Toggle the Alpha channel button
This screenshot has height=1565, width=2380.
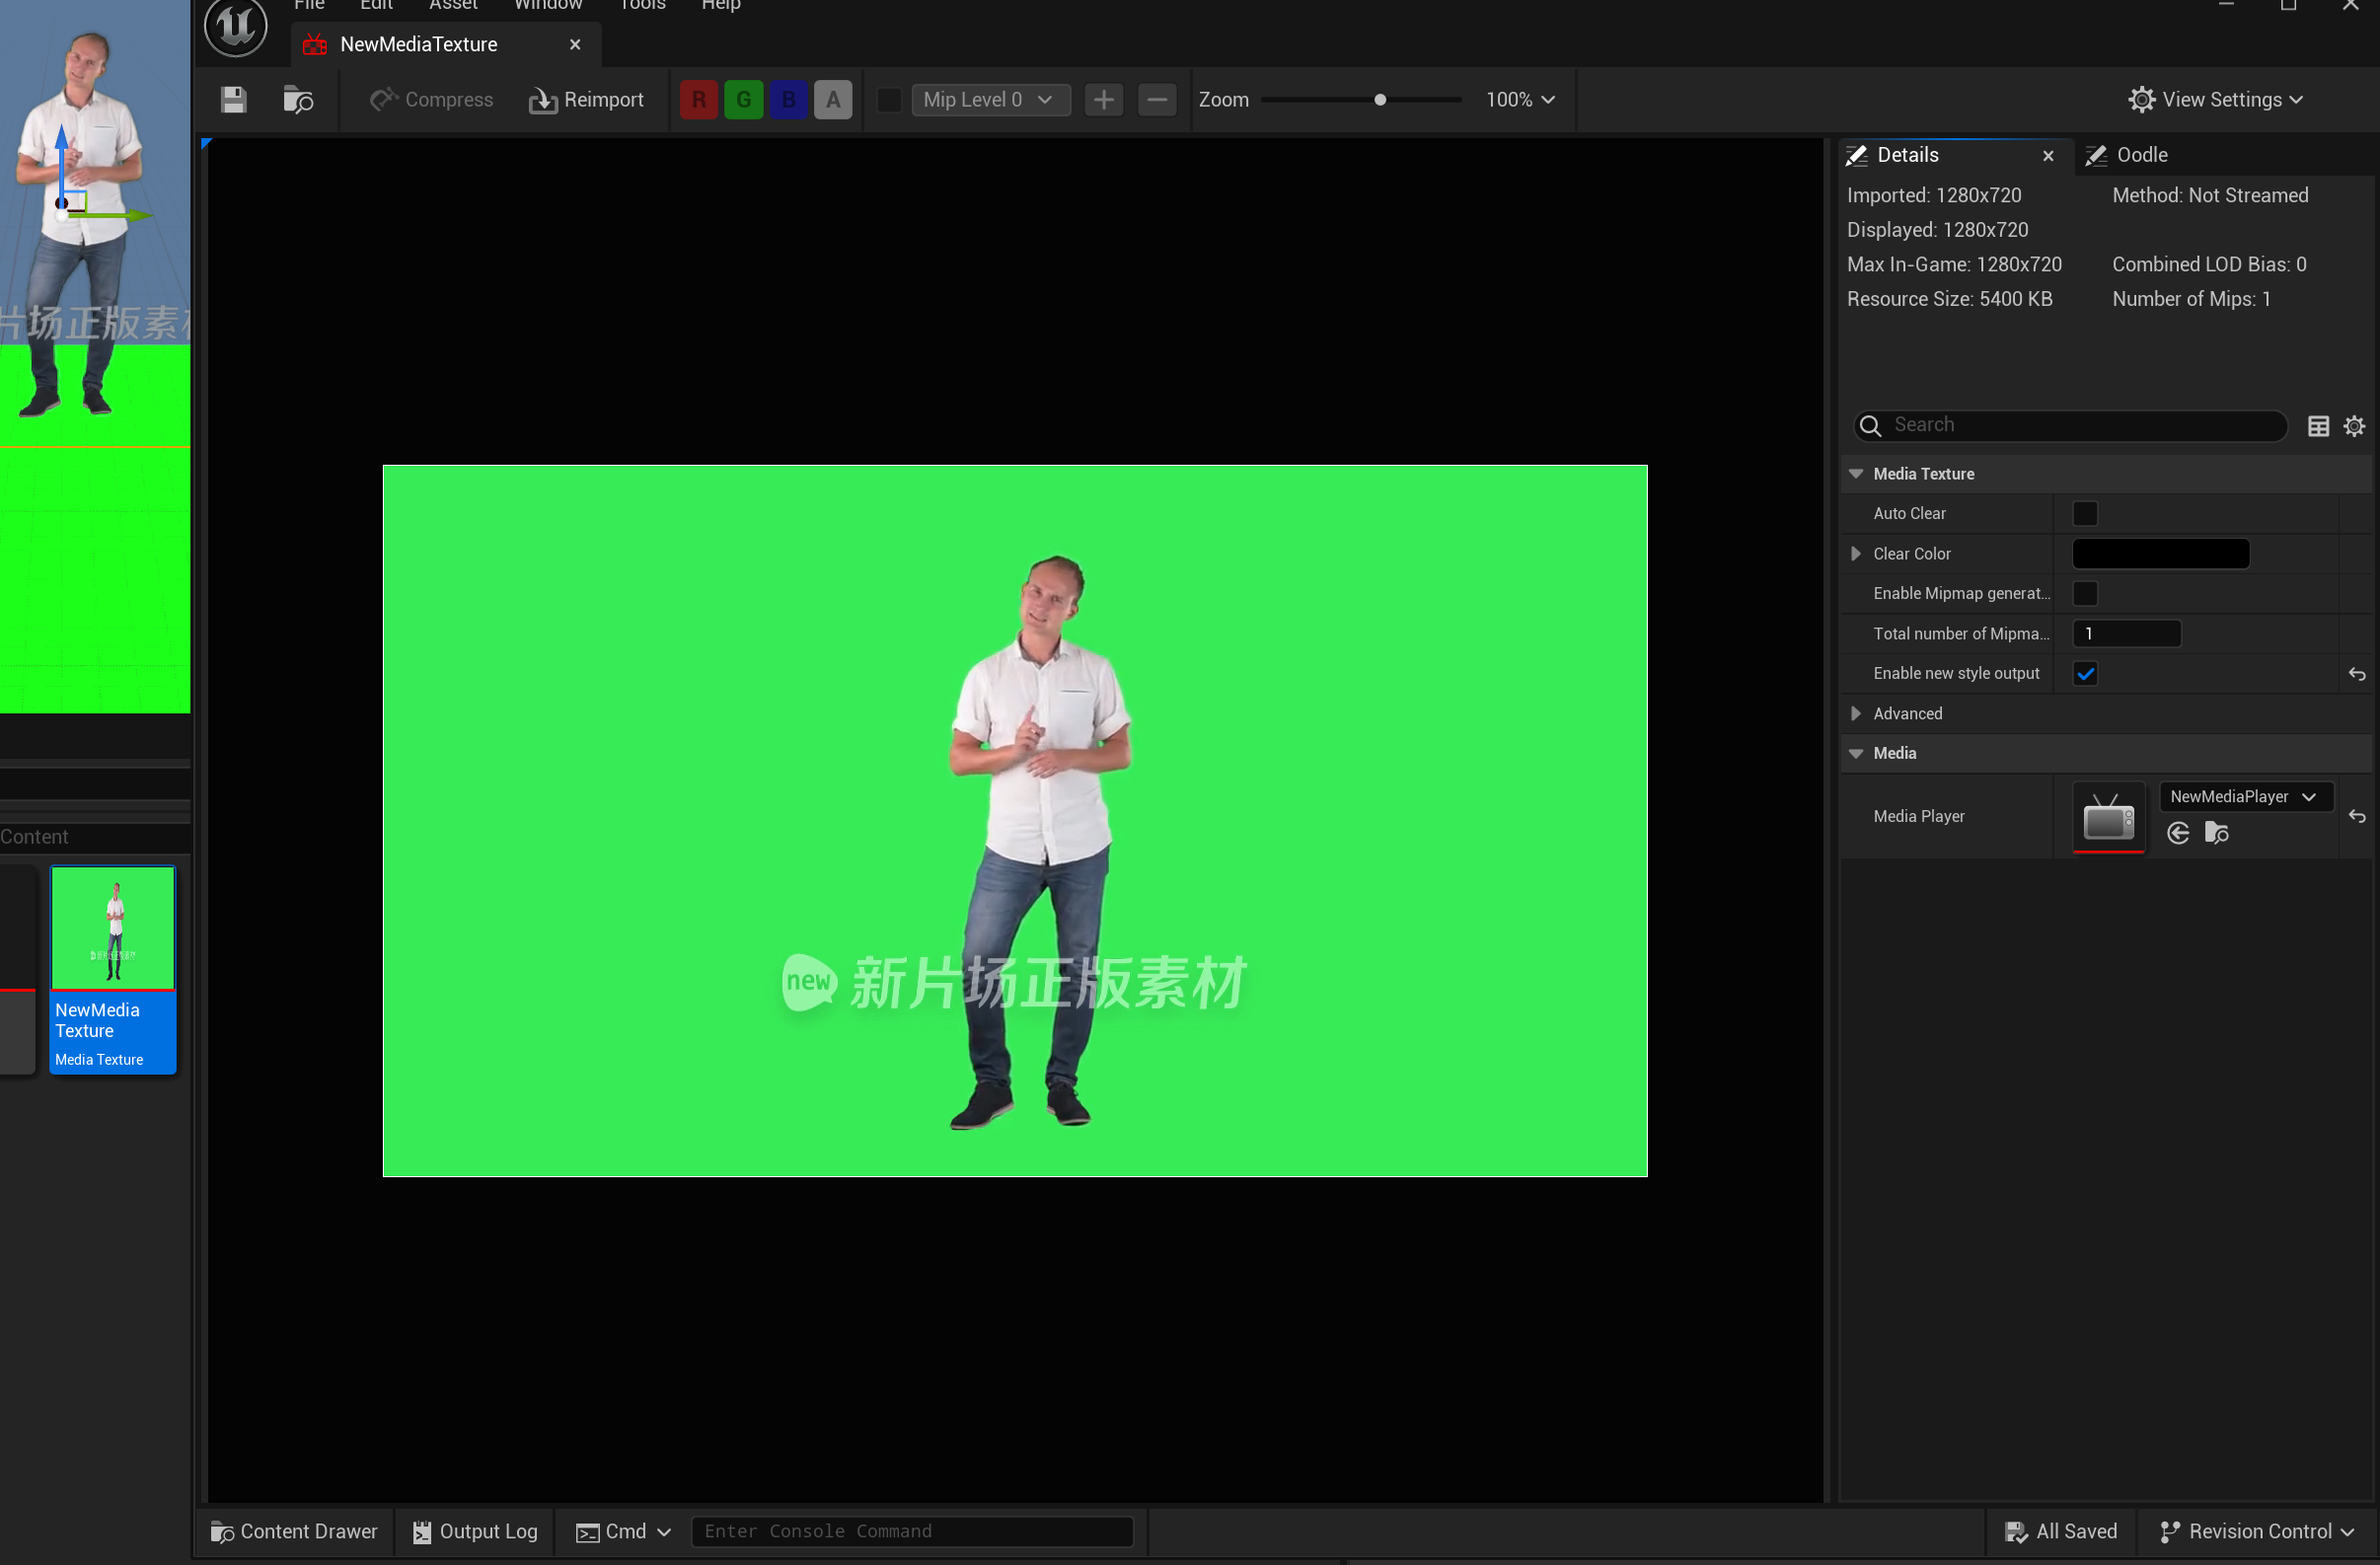coord(832,100)
